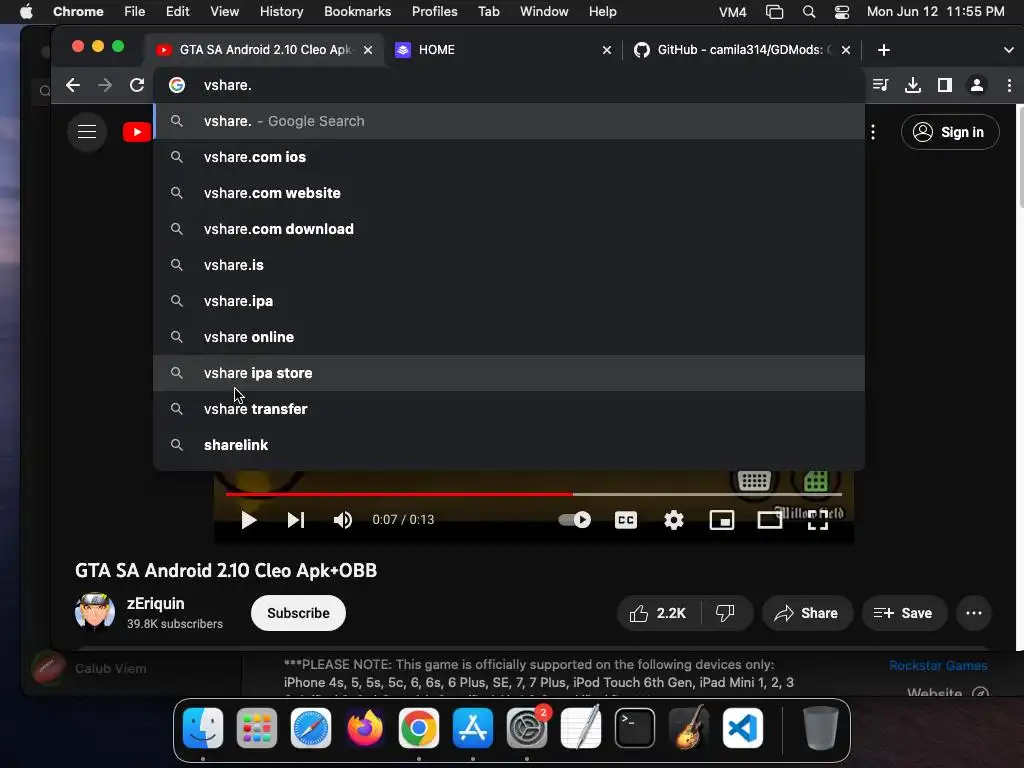Viewport: 1024px width, 768px height.
Task: Select suggestion 'vshare transfer'
Action: point(509,409)
